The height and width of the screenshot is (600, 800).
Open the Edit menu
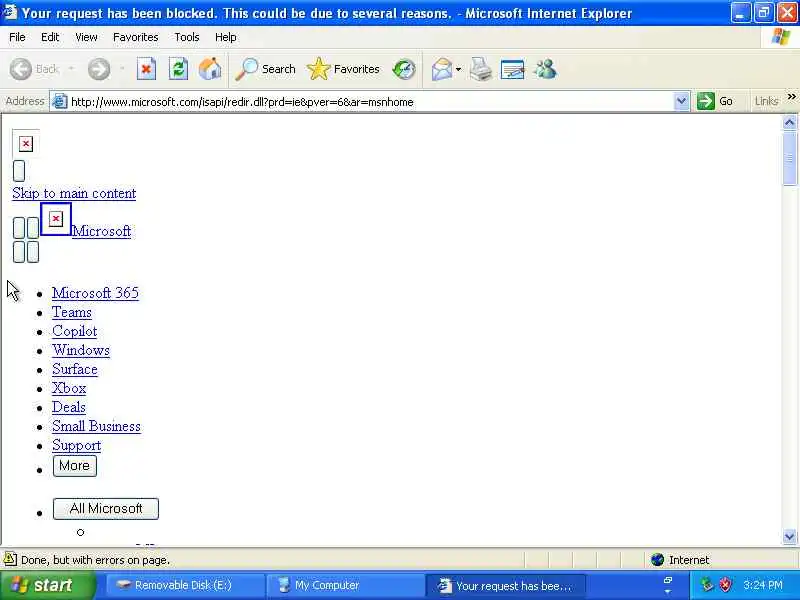(x=50, y=37)
